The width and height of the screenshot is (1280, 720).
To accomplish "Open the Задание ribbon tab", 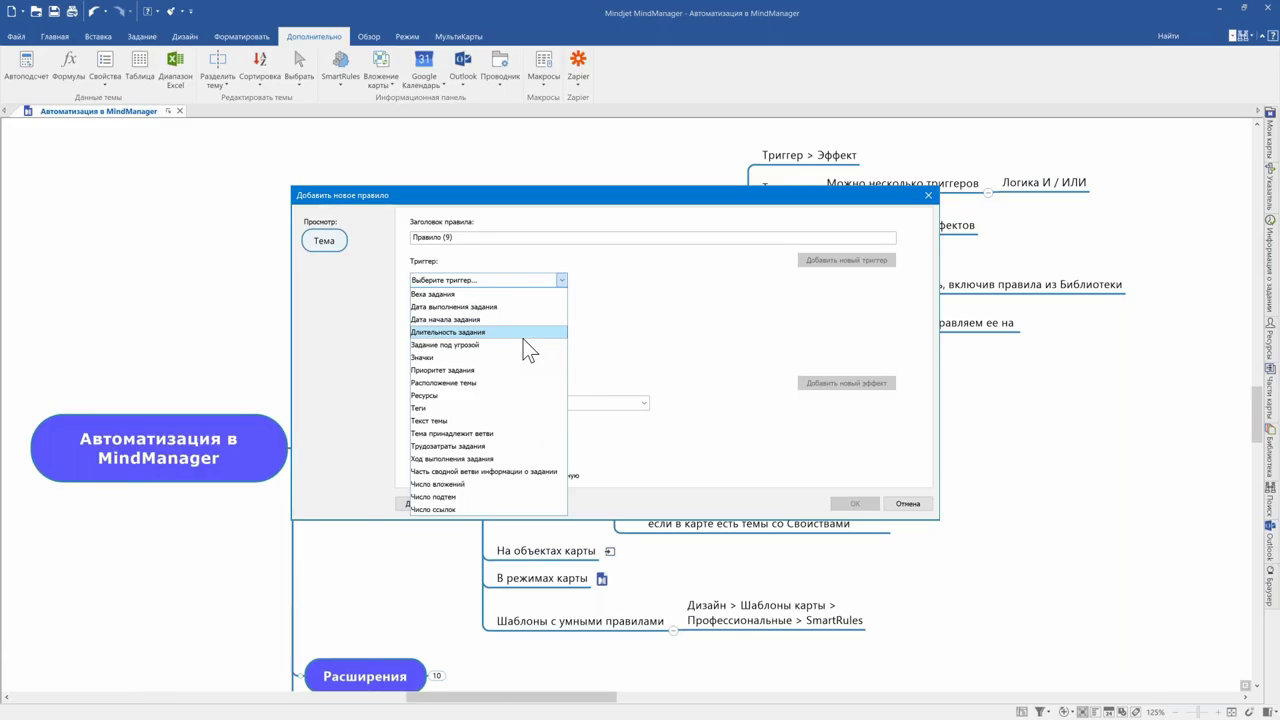I will click(x=142, y=37).
